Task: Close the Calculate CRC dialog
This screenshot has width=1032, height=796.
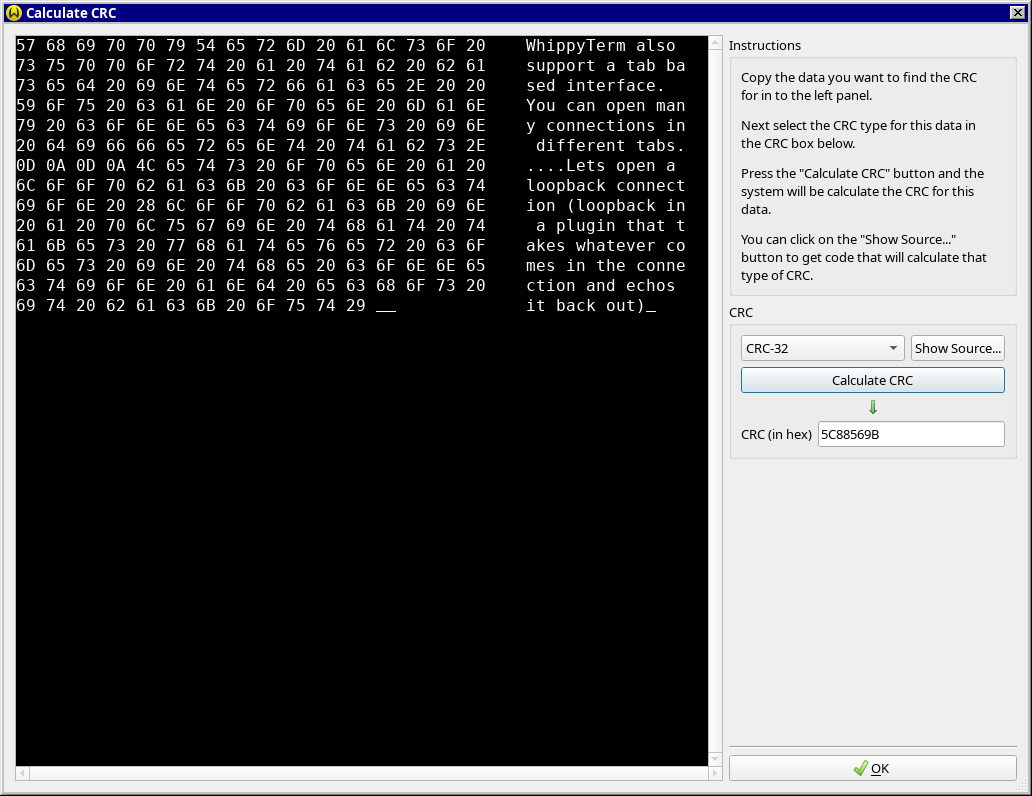Action: click(x=1018, y=13)
